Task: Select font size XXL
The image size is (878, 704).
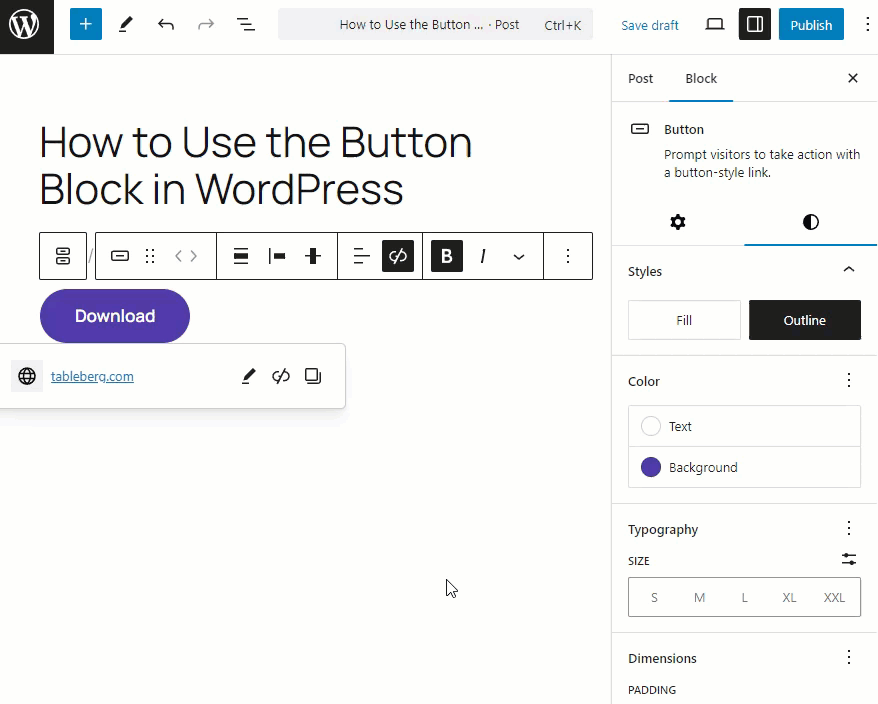Action: 834,598
